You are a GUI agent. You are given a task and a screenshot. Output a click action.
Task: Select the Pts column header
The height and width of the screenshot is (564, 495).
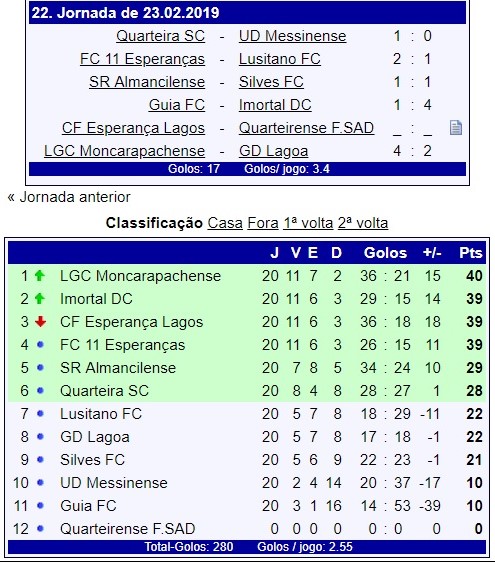tap(471, 253)
